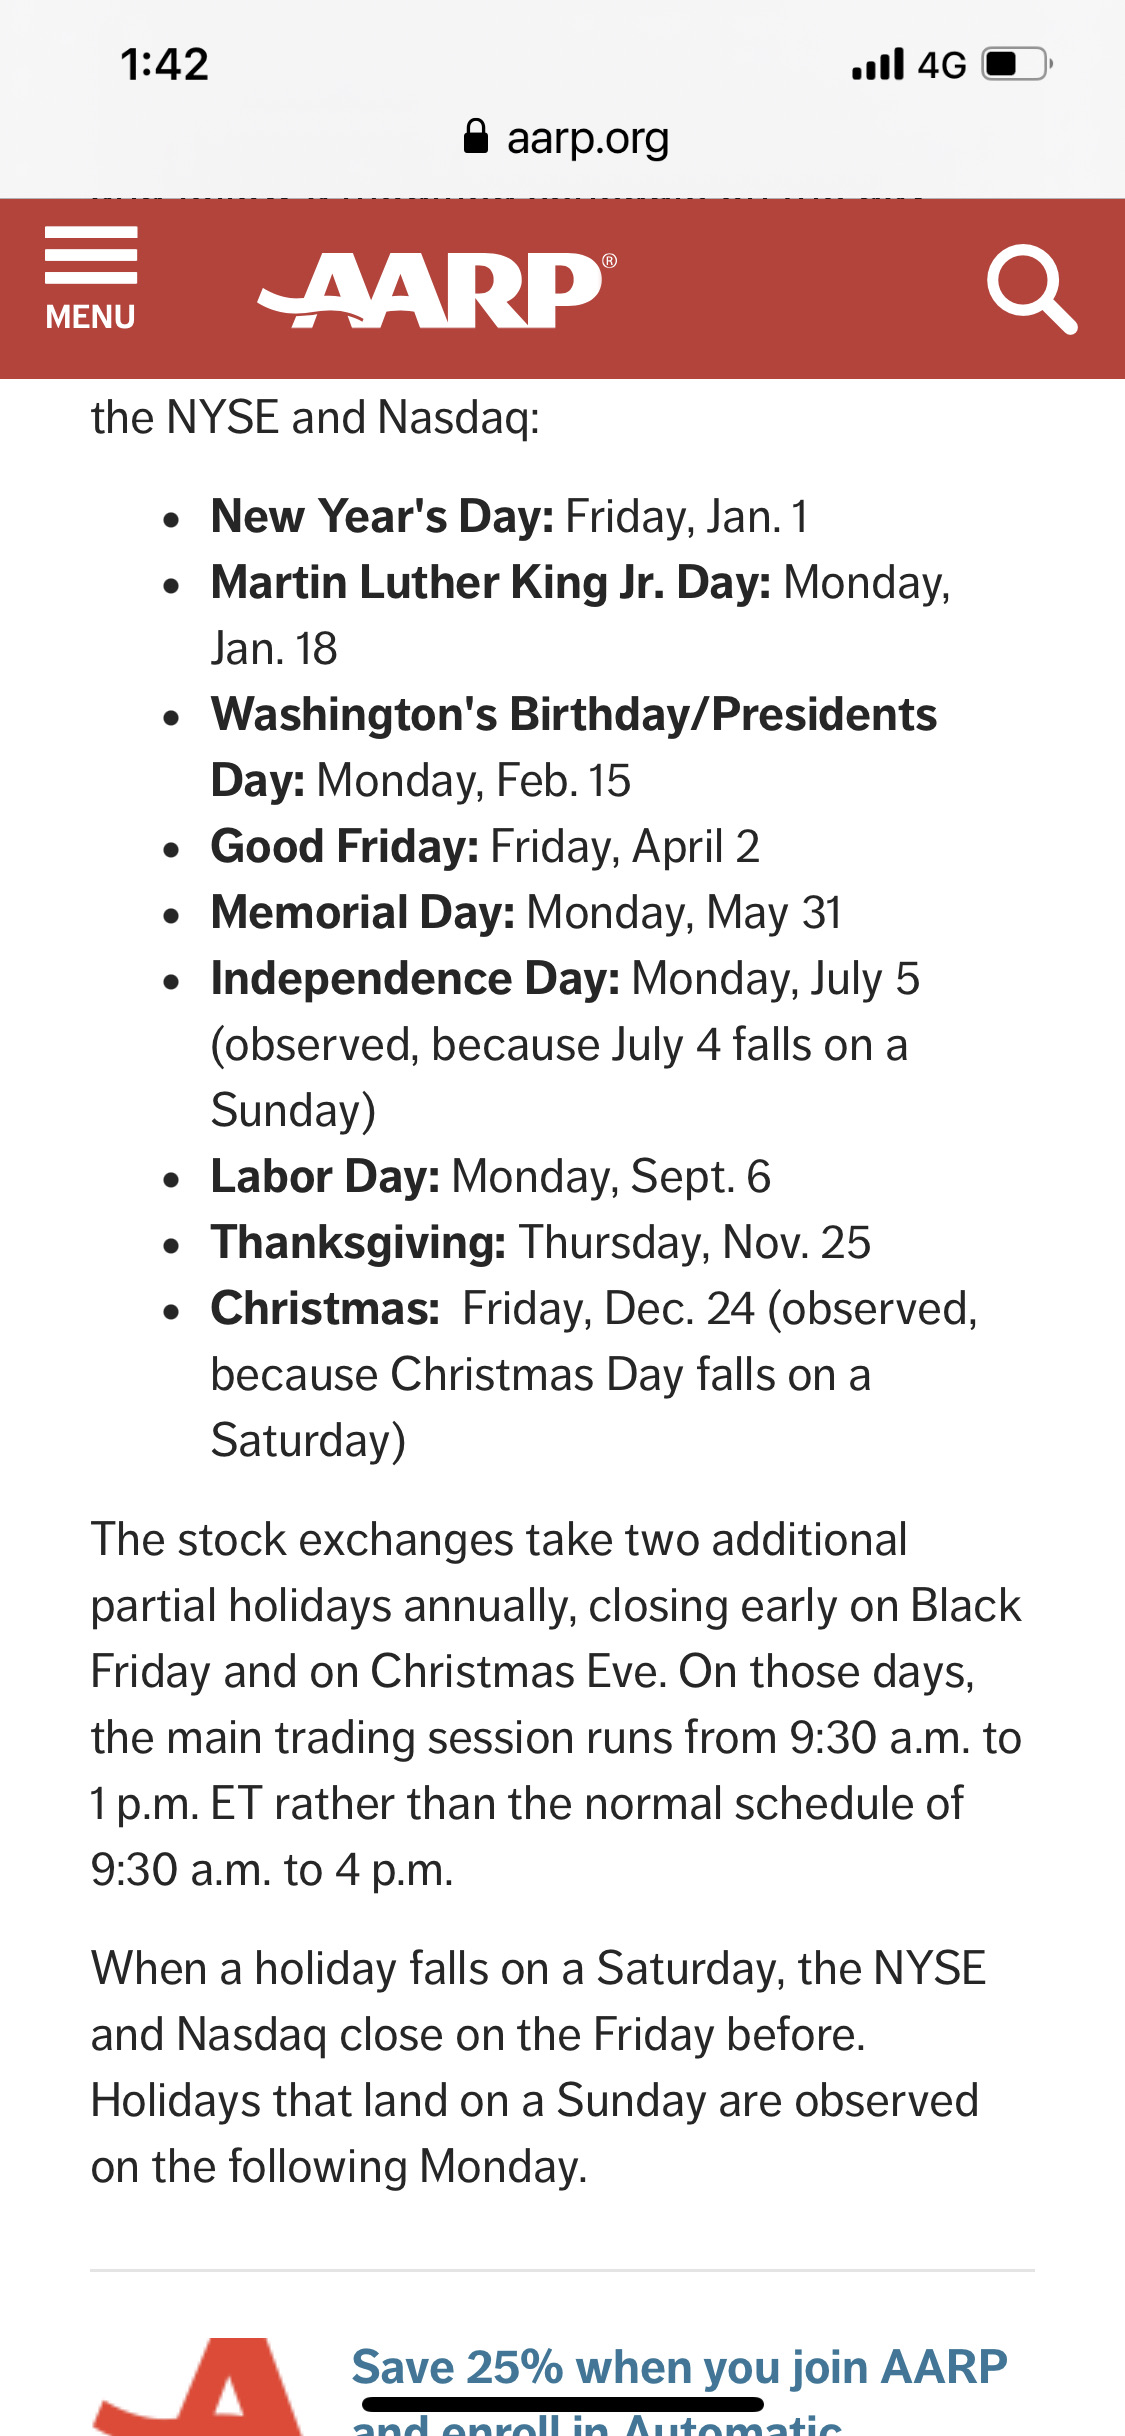The image size is (1125, 2436).
Task: Tap the MENU label in header
Action: pyautogui.click(x=90, y=317)
